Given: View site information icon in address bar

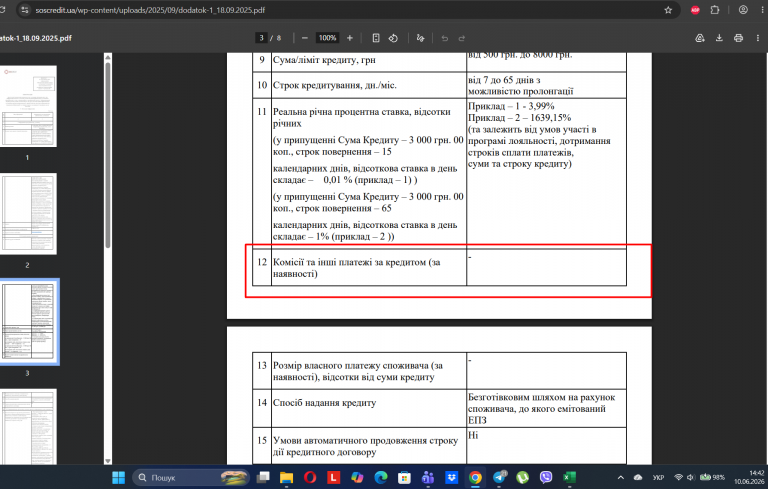Looking at the screenshot, I should 25,10.
